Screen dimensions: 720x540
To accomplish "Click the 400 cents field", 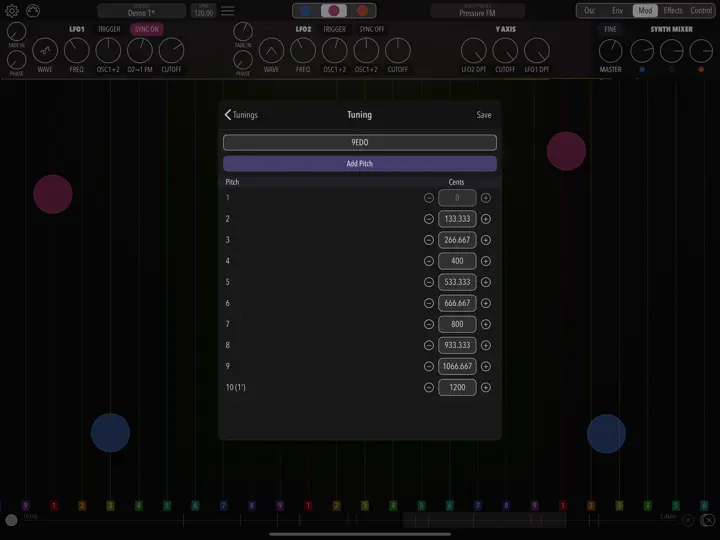I will tap(457, 261).
